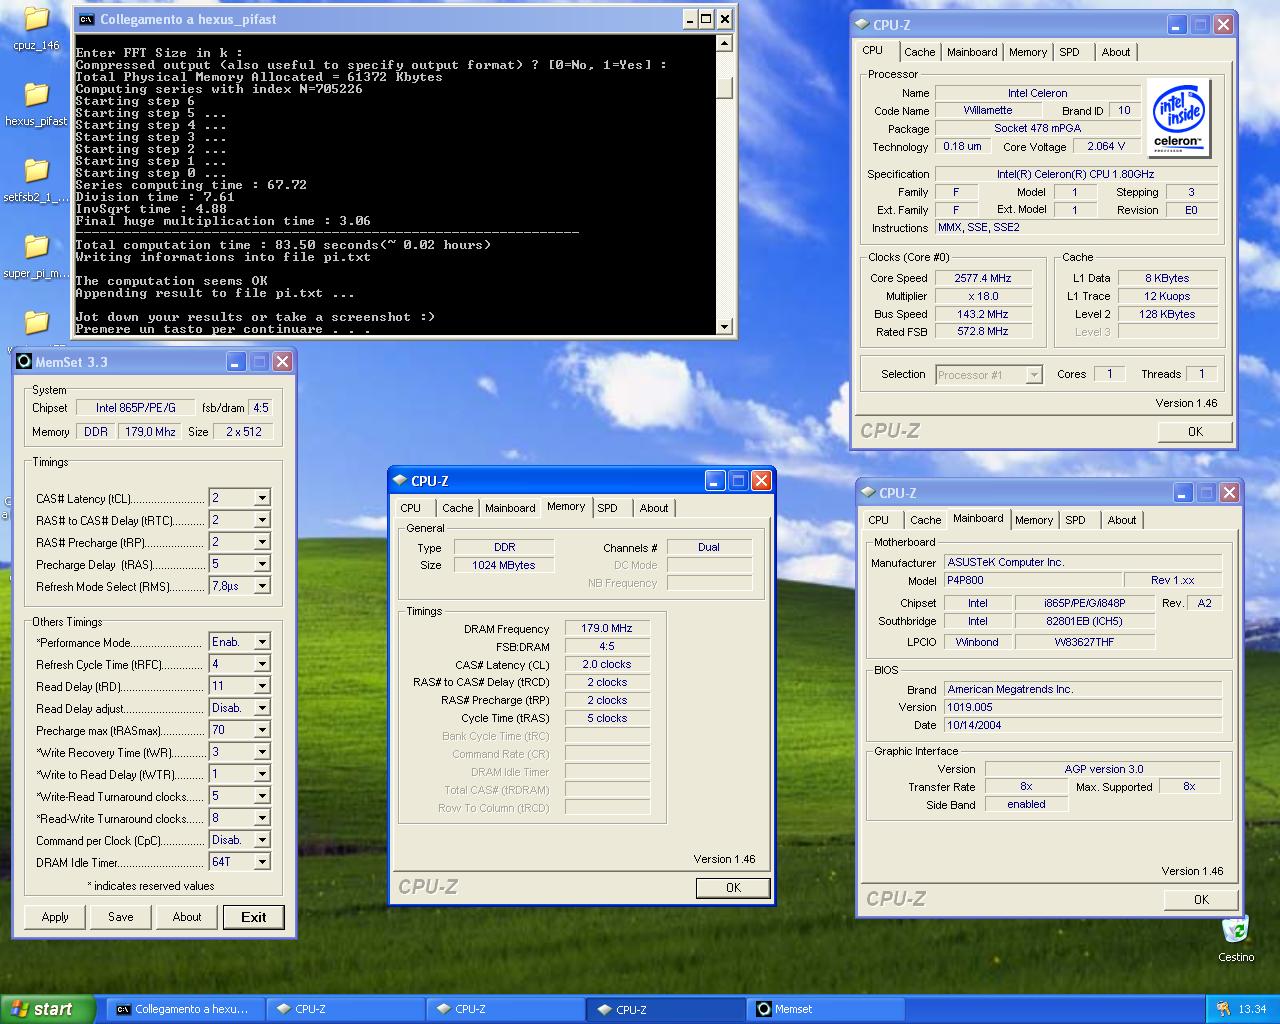Click the Intel 865P/PE/G chipset field in MemSet
1280x1024 pixels.
coord(136,408)
